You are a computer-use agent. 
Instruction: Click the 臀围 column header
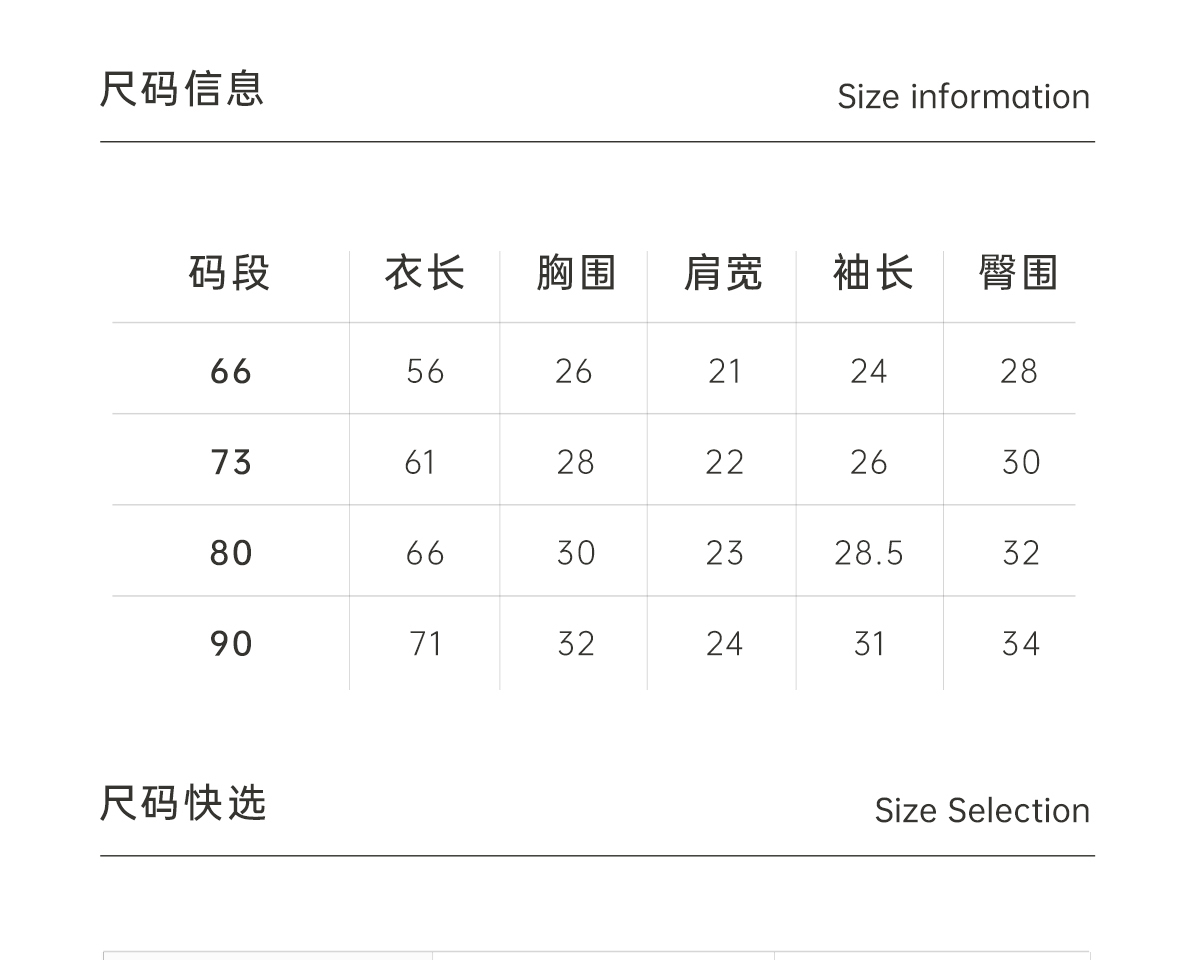pos(1018,273)
